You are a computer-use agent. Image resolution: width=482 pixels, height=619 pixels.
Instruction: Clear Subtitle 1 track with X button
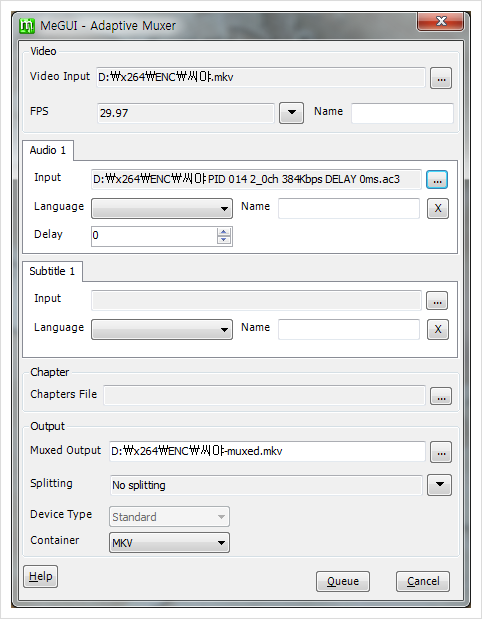click(x=438, y=330)
